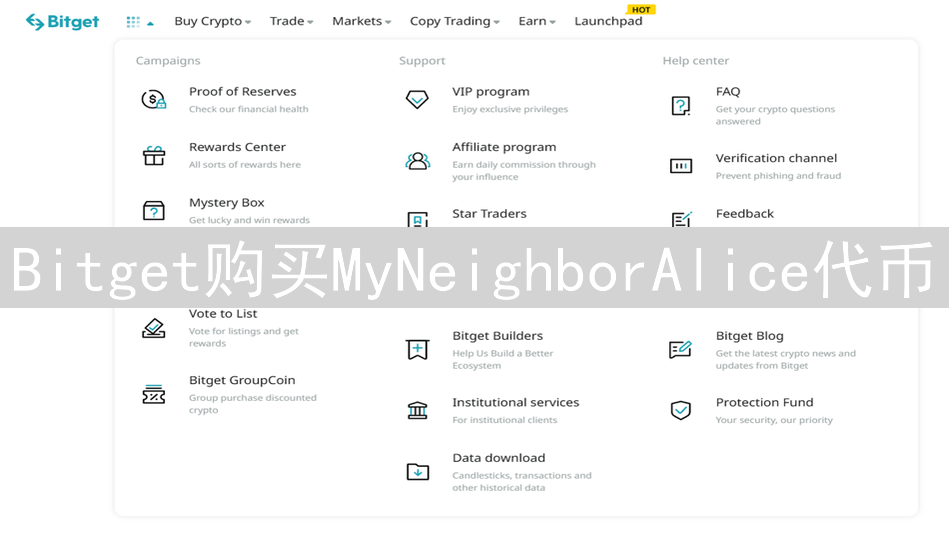Open the Protection Fund link

764,403
